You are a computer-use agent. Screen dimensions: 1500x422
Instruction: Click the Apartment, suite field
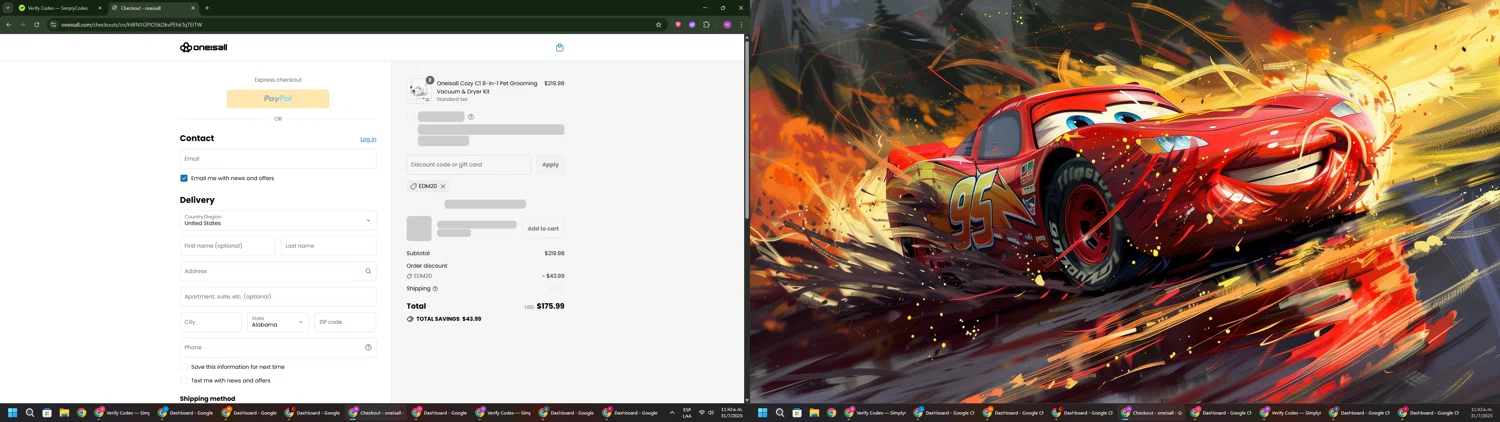[x=278, y=297]
